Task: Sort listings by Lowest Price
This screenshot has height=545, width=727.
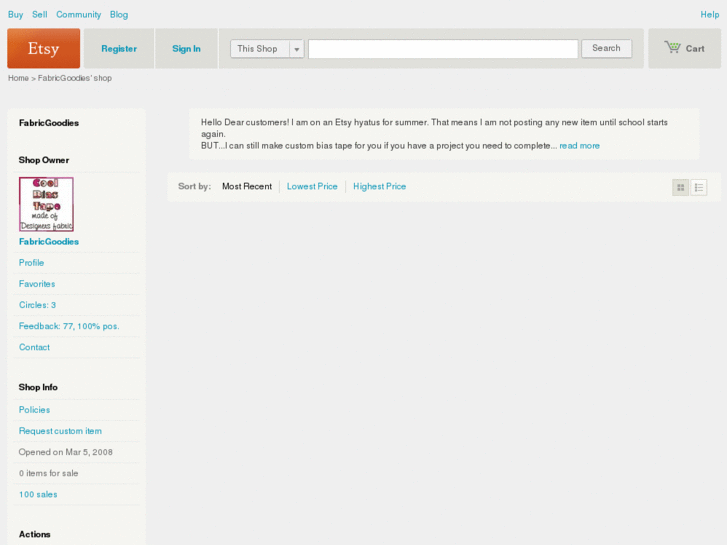Action: click(x=312, y=186)
